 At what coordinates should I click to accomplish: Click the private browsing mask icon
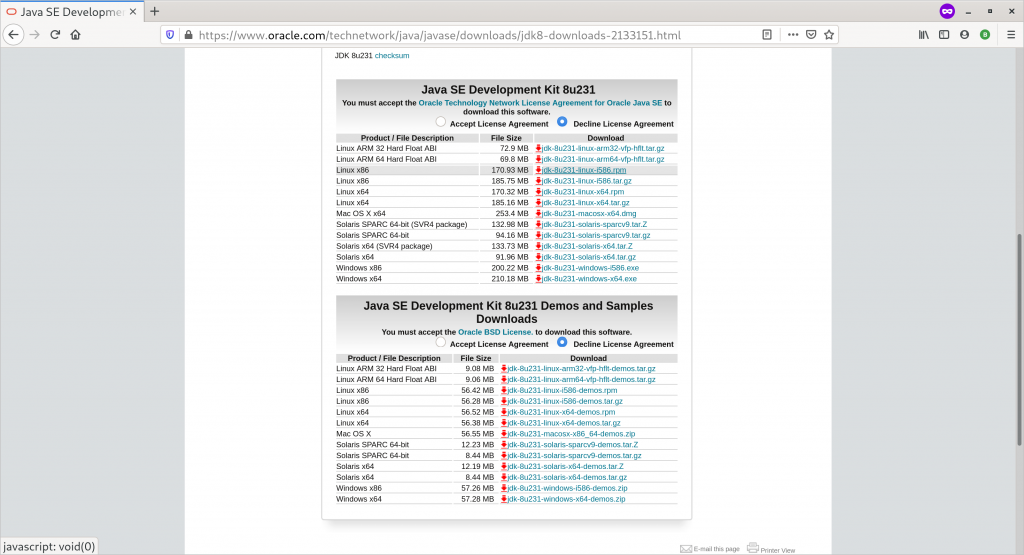pos(947,11)
